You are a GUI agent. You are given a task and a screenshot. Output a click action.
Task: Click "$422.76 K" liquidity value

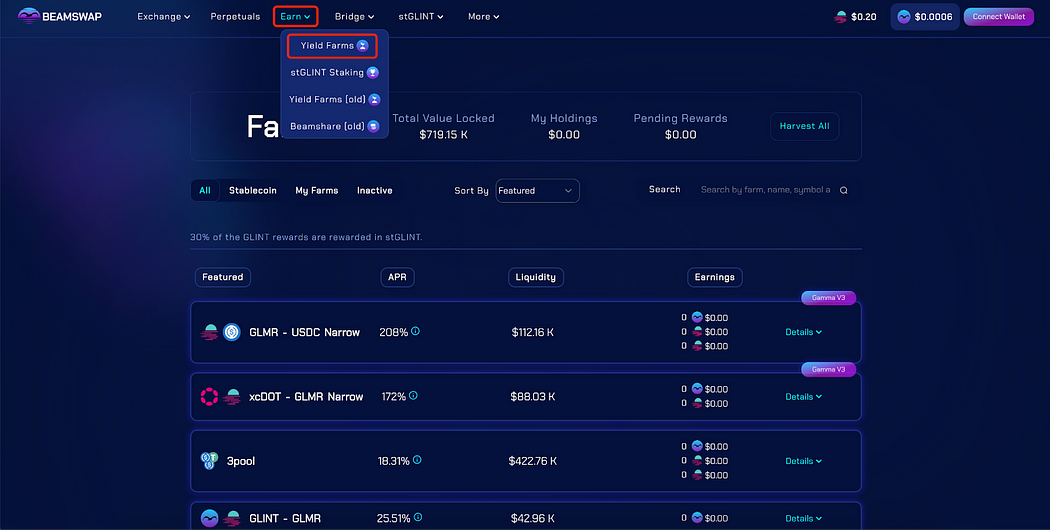532,461
